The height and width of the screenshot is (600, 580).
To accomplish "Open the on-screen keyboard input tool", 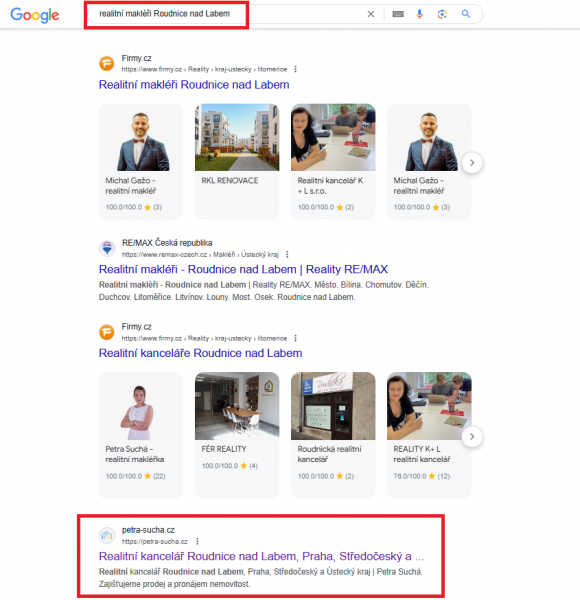I will point(398,14).
